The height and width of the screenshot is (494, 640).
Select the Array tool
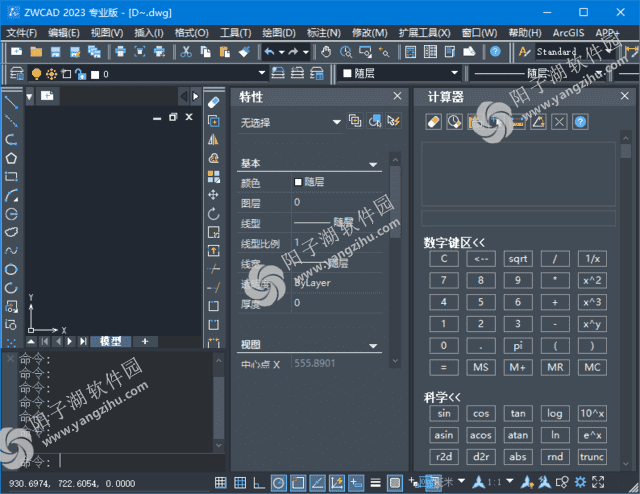tap(213, 176)
